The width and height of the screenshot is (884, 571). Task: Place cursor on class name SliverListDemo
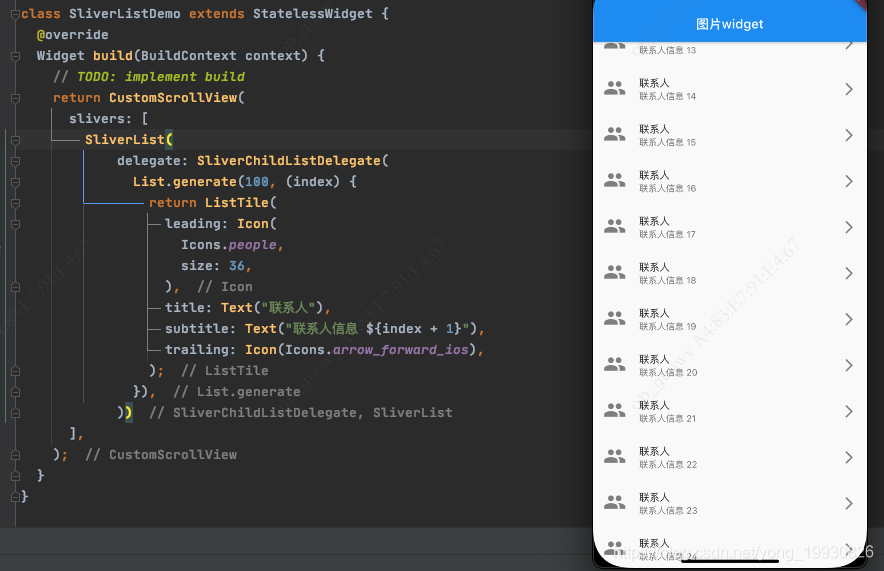tap(125, 14)
